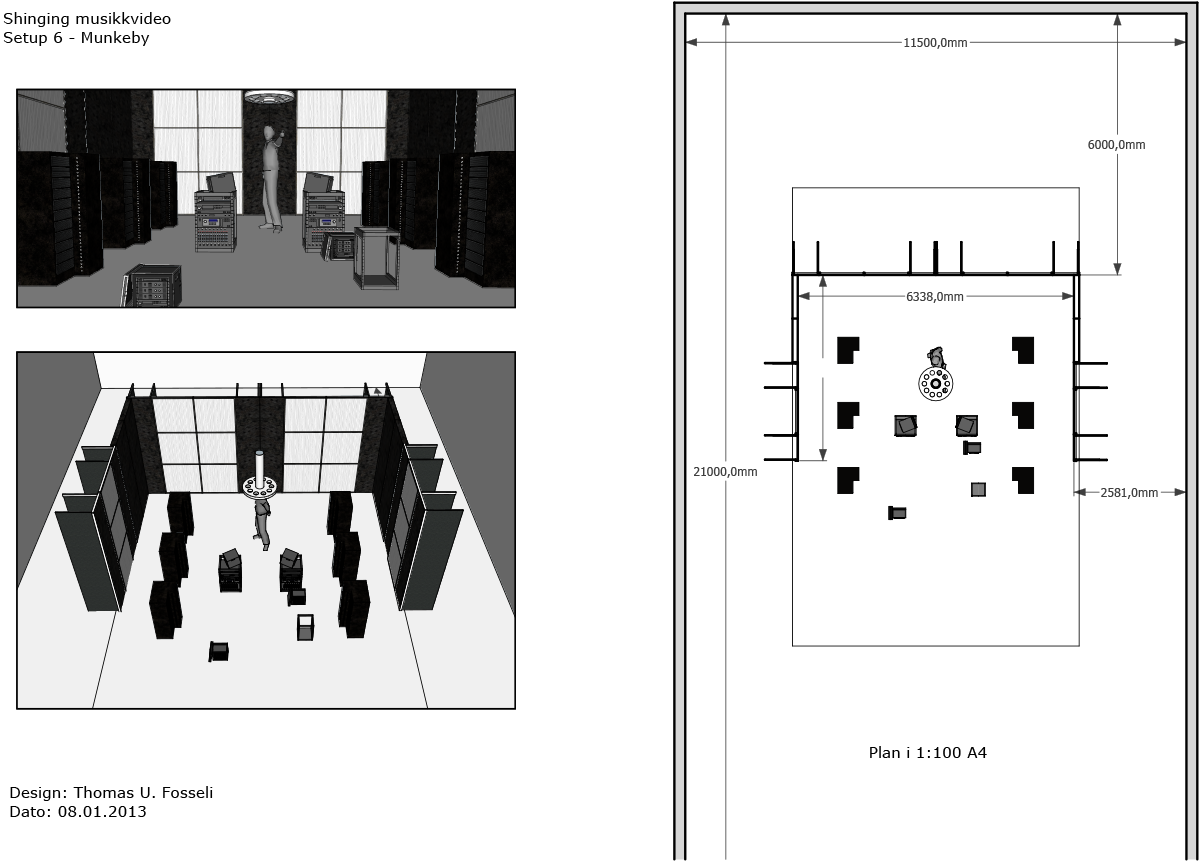Click the 6000,0mm dimension label
Viewport: 1200px width, 862px height.
(x=1116, y=145)
